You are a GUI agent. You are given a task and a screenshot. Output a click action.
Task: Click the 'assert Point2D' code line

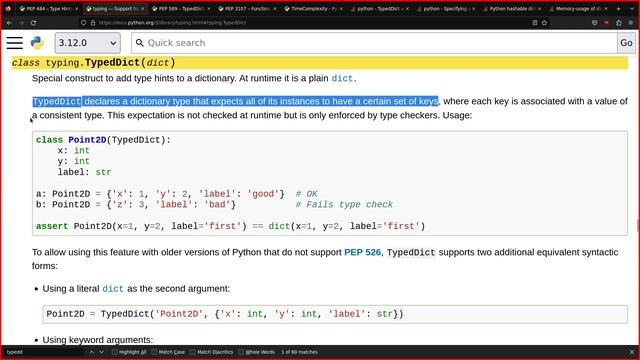point(230,226)
